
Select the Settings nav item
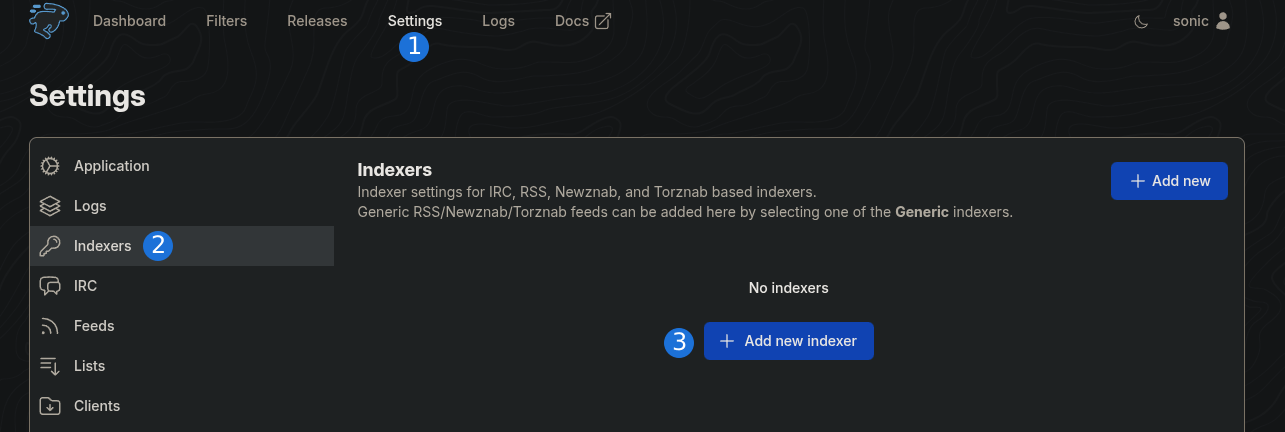click(415, 21)
